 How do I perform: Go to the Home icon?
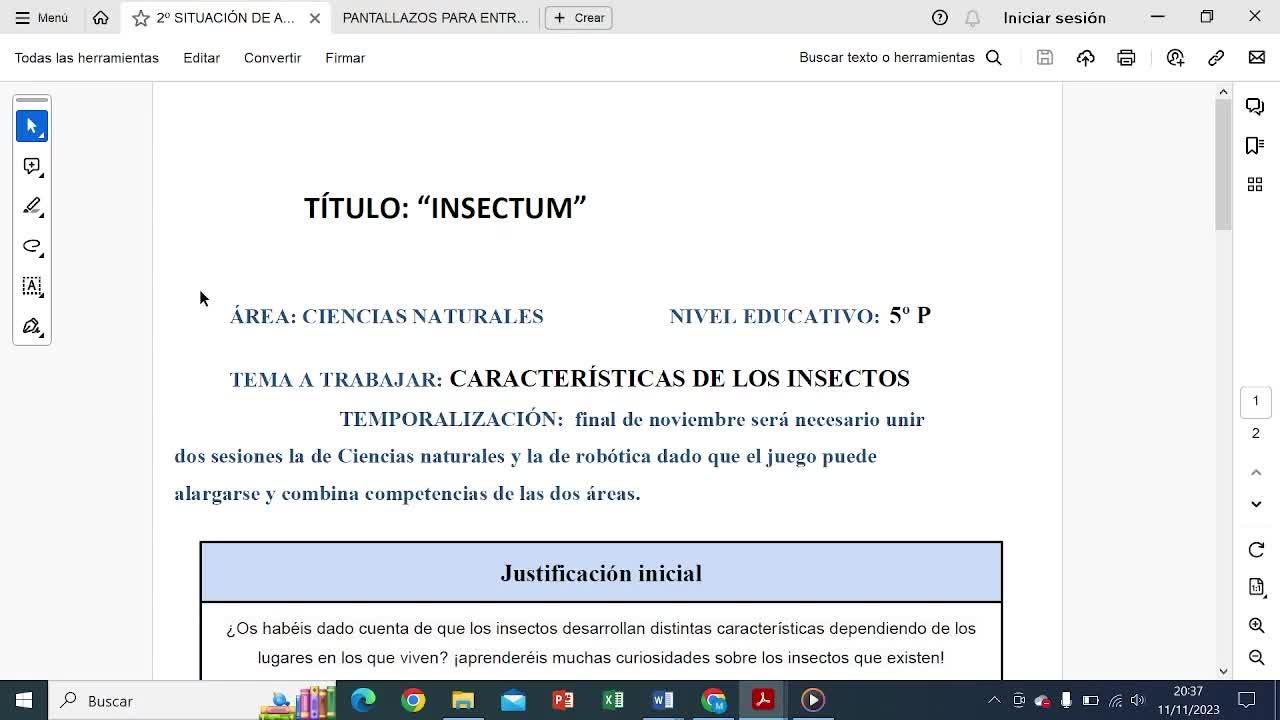coord(100,17)
